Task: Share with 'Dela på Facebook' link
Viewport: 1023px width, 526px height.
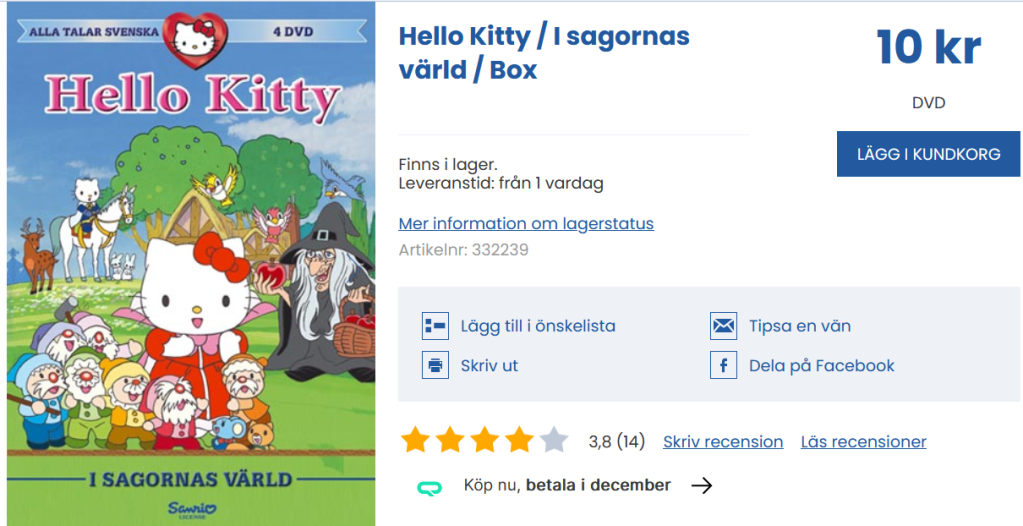Action: pos(822,365)
